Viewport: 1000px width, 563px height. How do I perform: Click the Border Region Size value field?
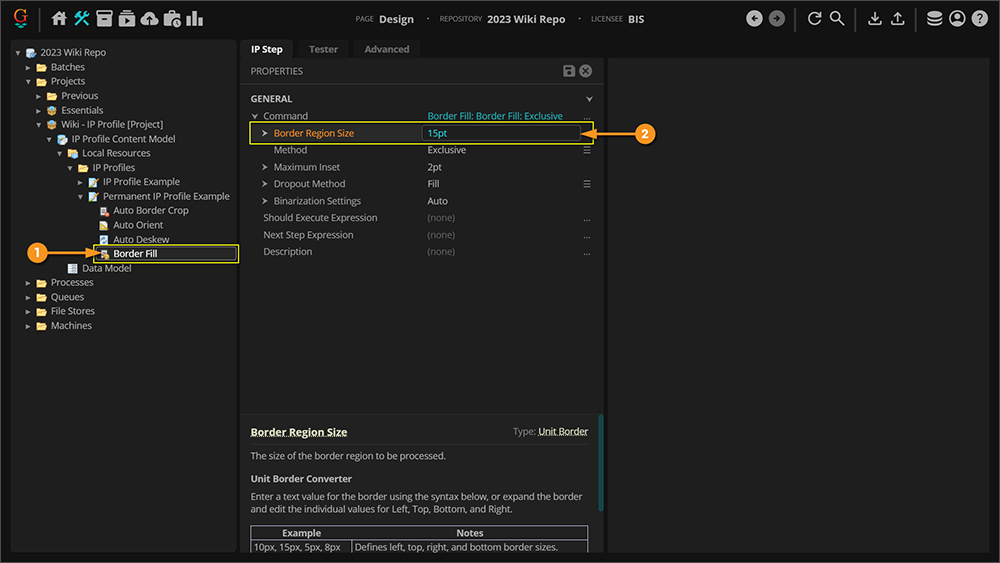(500, 133)
